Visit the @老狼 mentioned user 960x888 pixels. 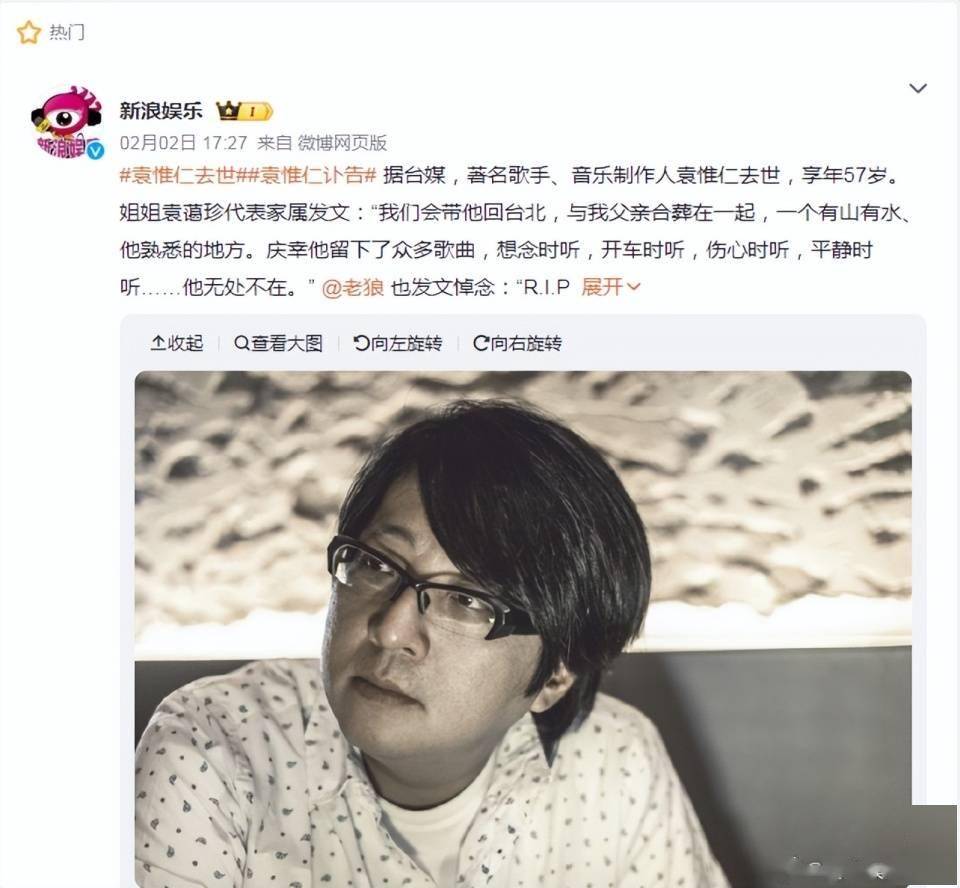click(353, 287)
